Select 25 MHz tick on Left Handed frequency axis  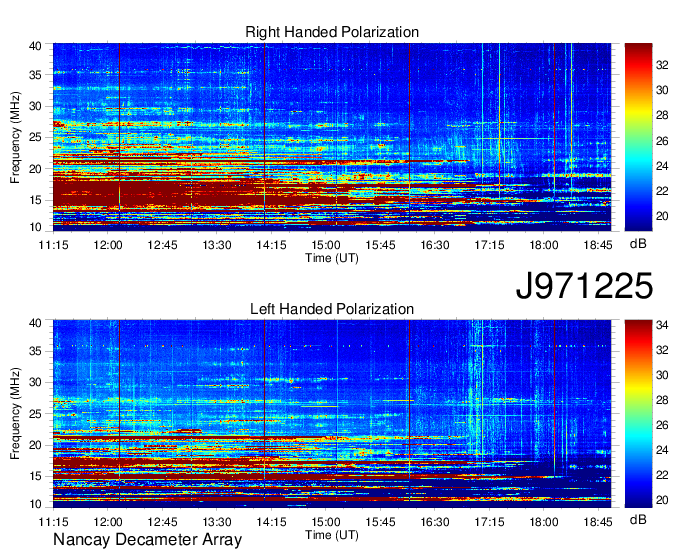tap(35, 414)
